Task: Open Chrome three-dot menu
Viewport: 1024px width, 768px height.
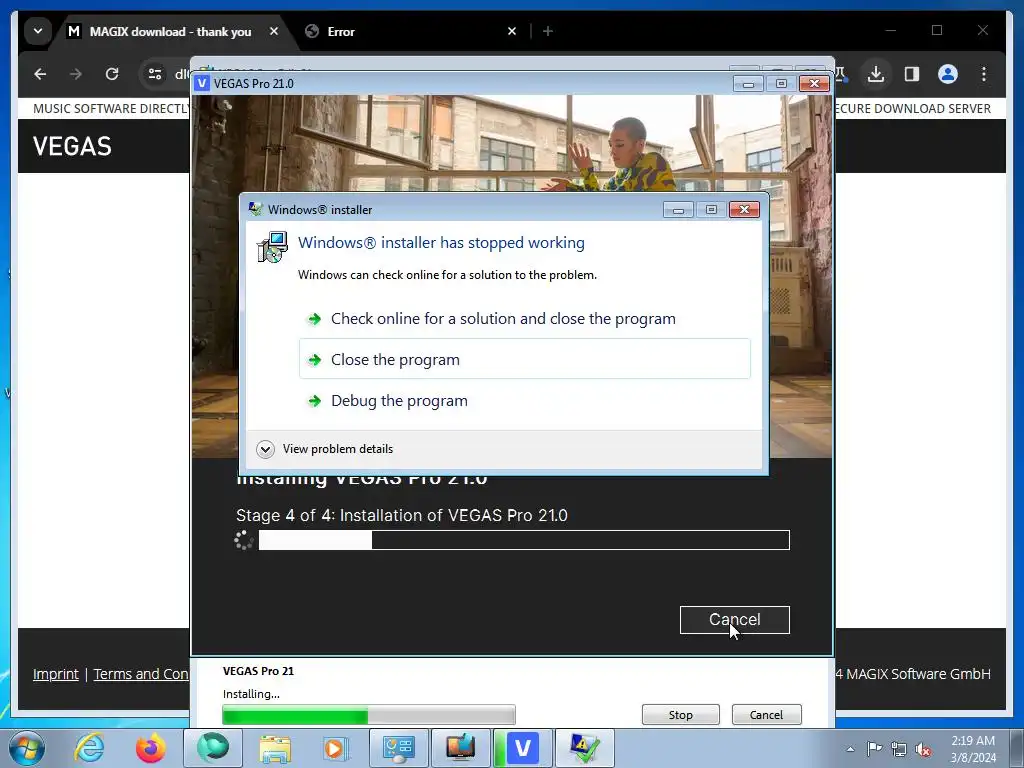Action: tap(984, 74)
